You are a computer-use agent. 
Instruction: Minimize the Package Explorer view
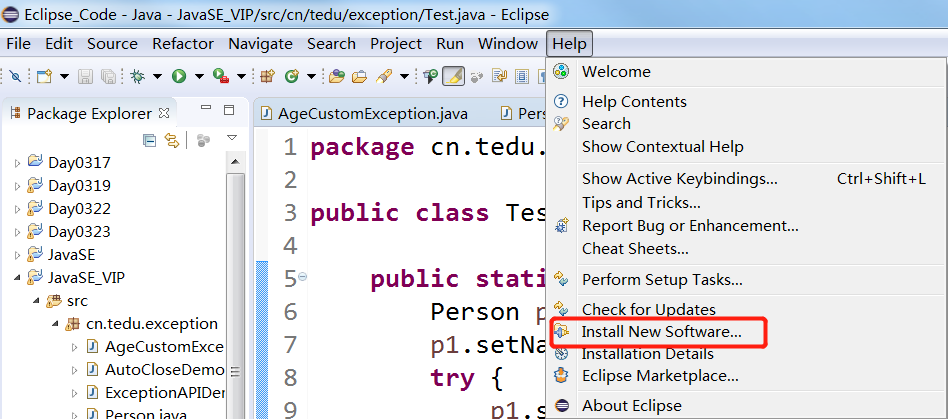[206, 108]
